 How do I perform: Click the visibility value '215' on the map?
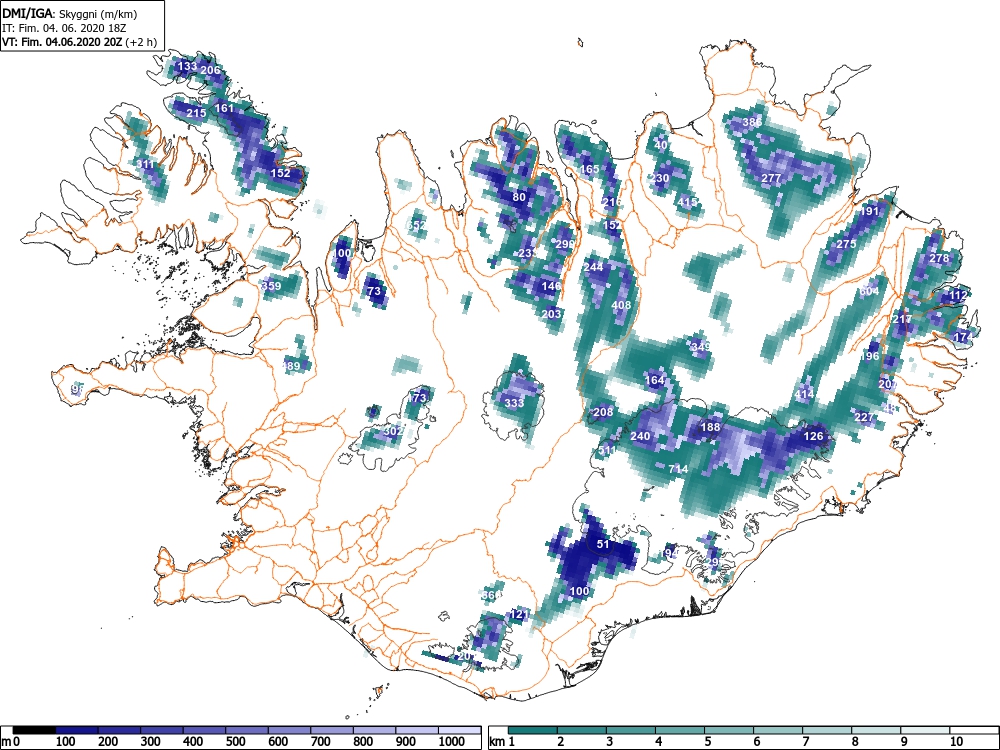[x=196, y=113]
